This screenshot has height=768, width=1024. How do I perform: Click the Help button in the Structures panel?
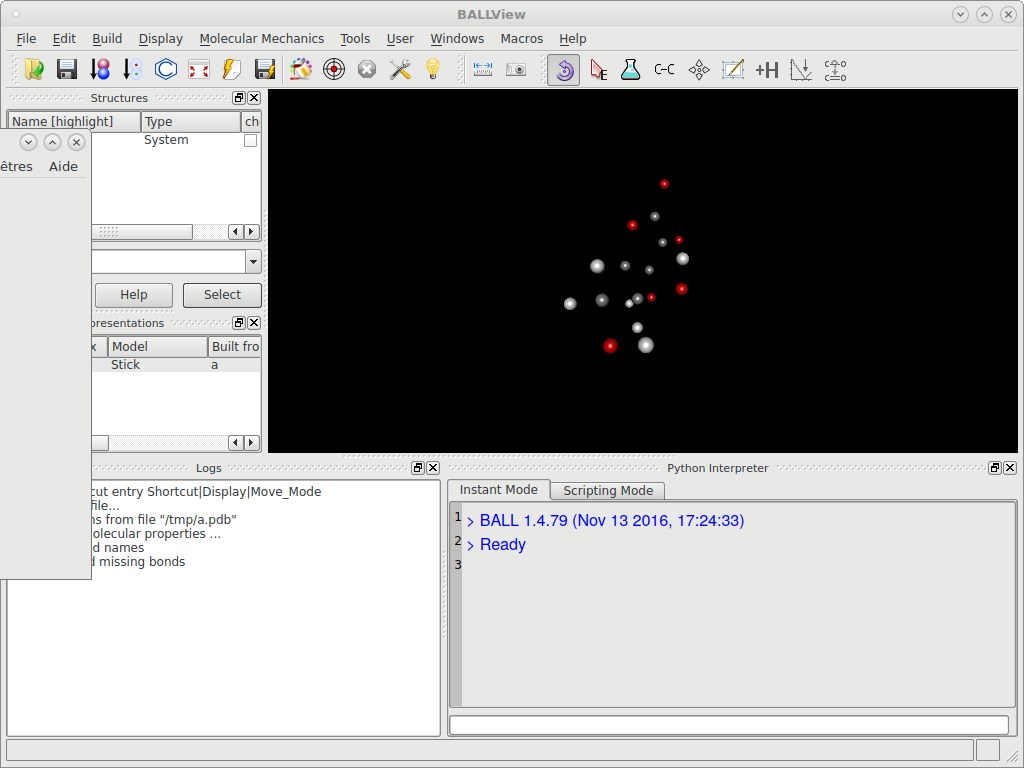tap(134, 295)
